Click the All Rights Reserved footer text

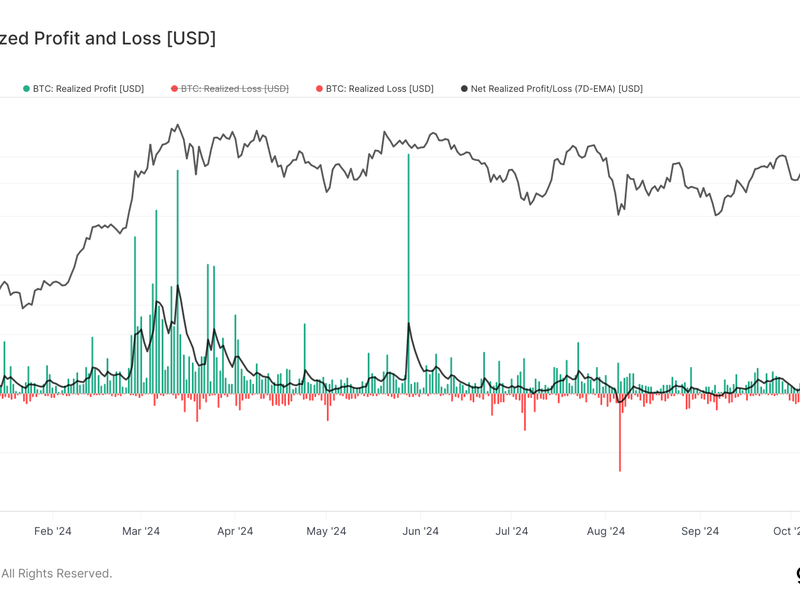click(57, 573)
